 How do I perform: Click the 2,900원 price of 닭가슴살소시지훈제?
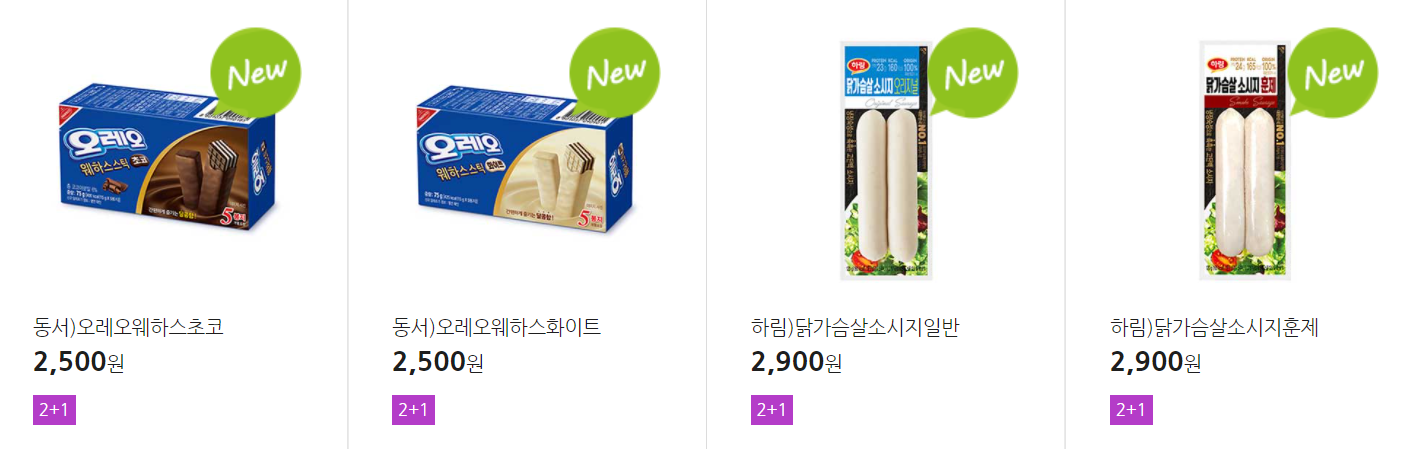[1156, 362]
